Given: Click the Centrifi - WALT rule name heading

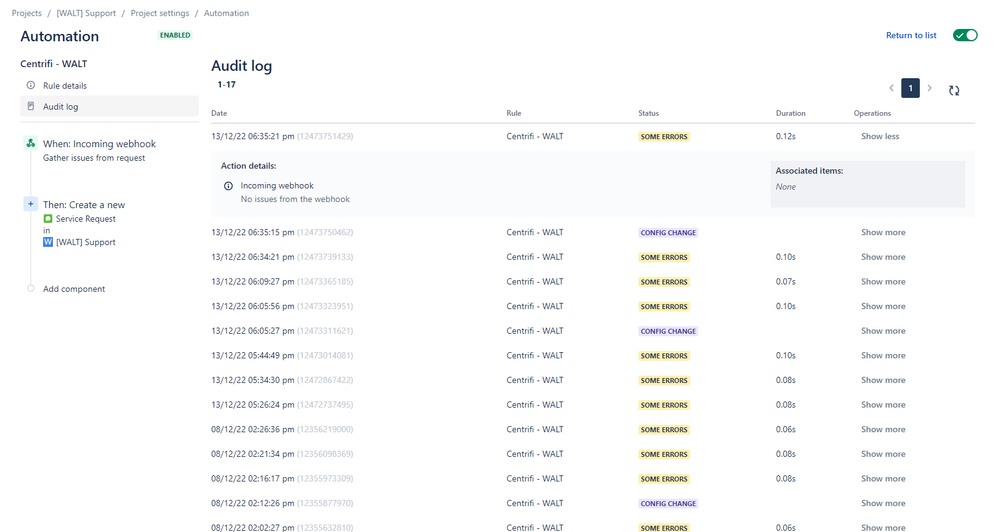Looking at the screenshot, I should coord(53,64).
